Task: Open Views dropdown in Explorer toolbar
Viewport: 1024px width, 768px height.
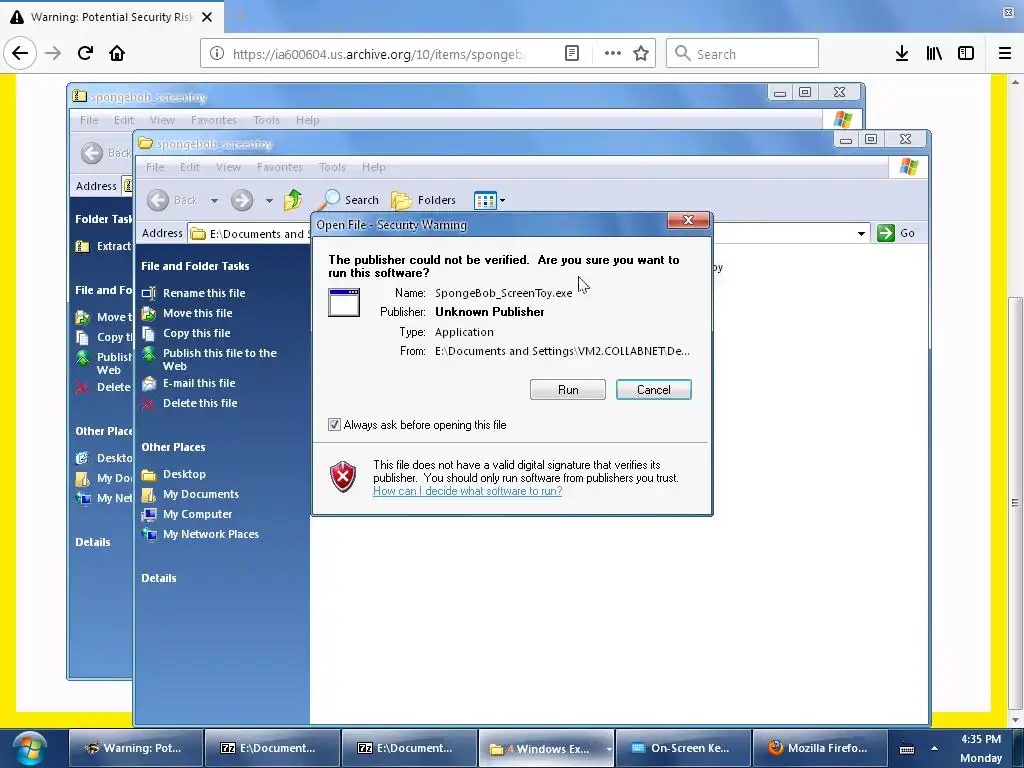Action: tap(490, 200)
